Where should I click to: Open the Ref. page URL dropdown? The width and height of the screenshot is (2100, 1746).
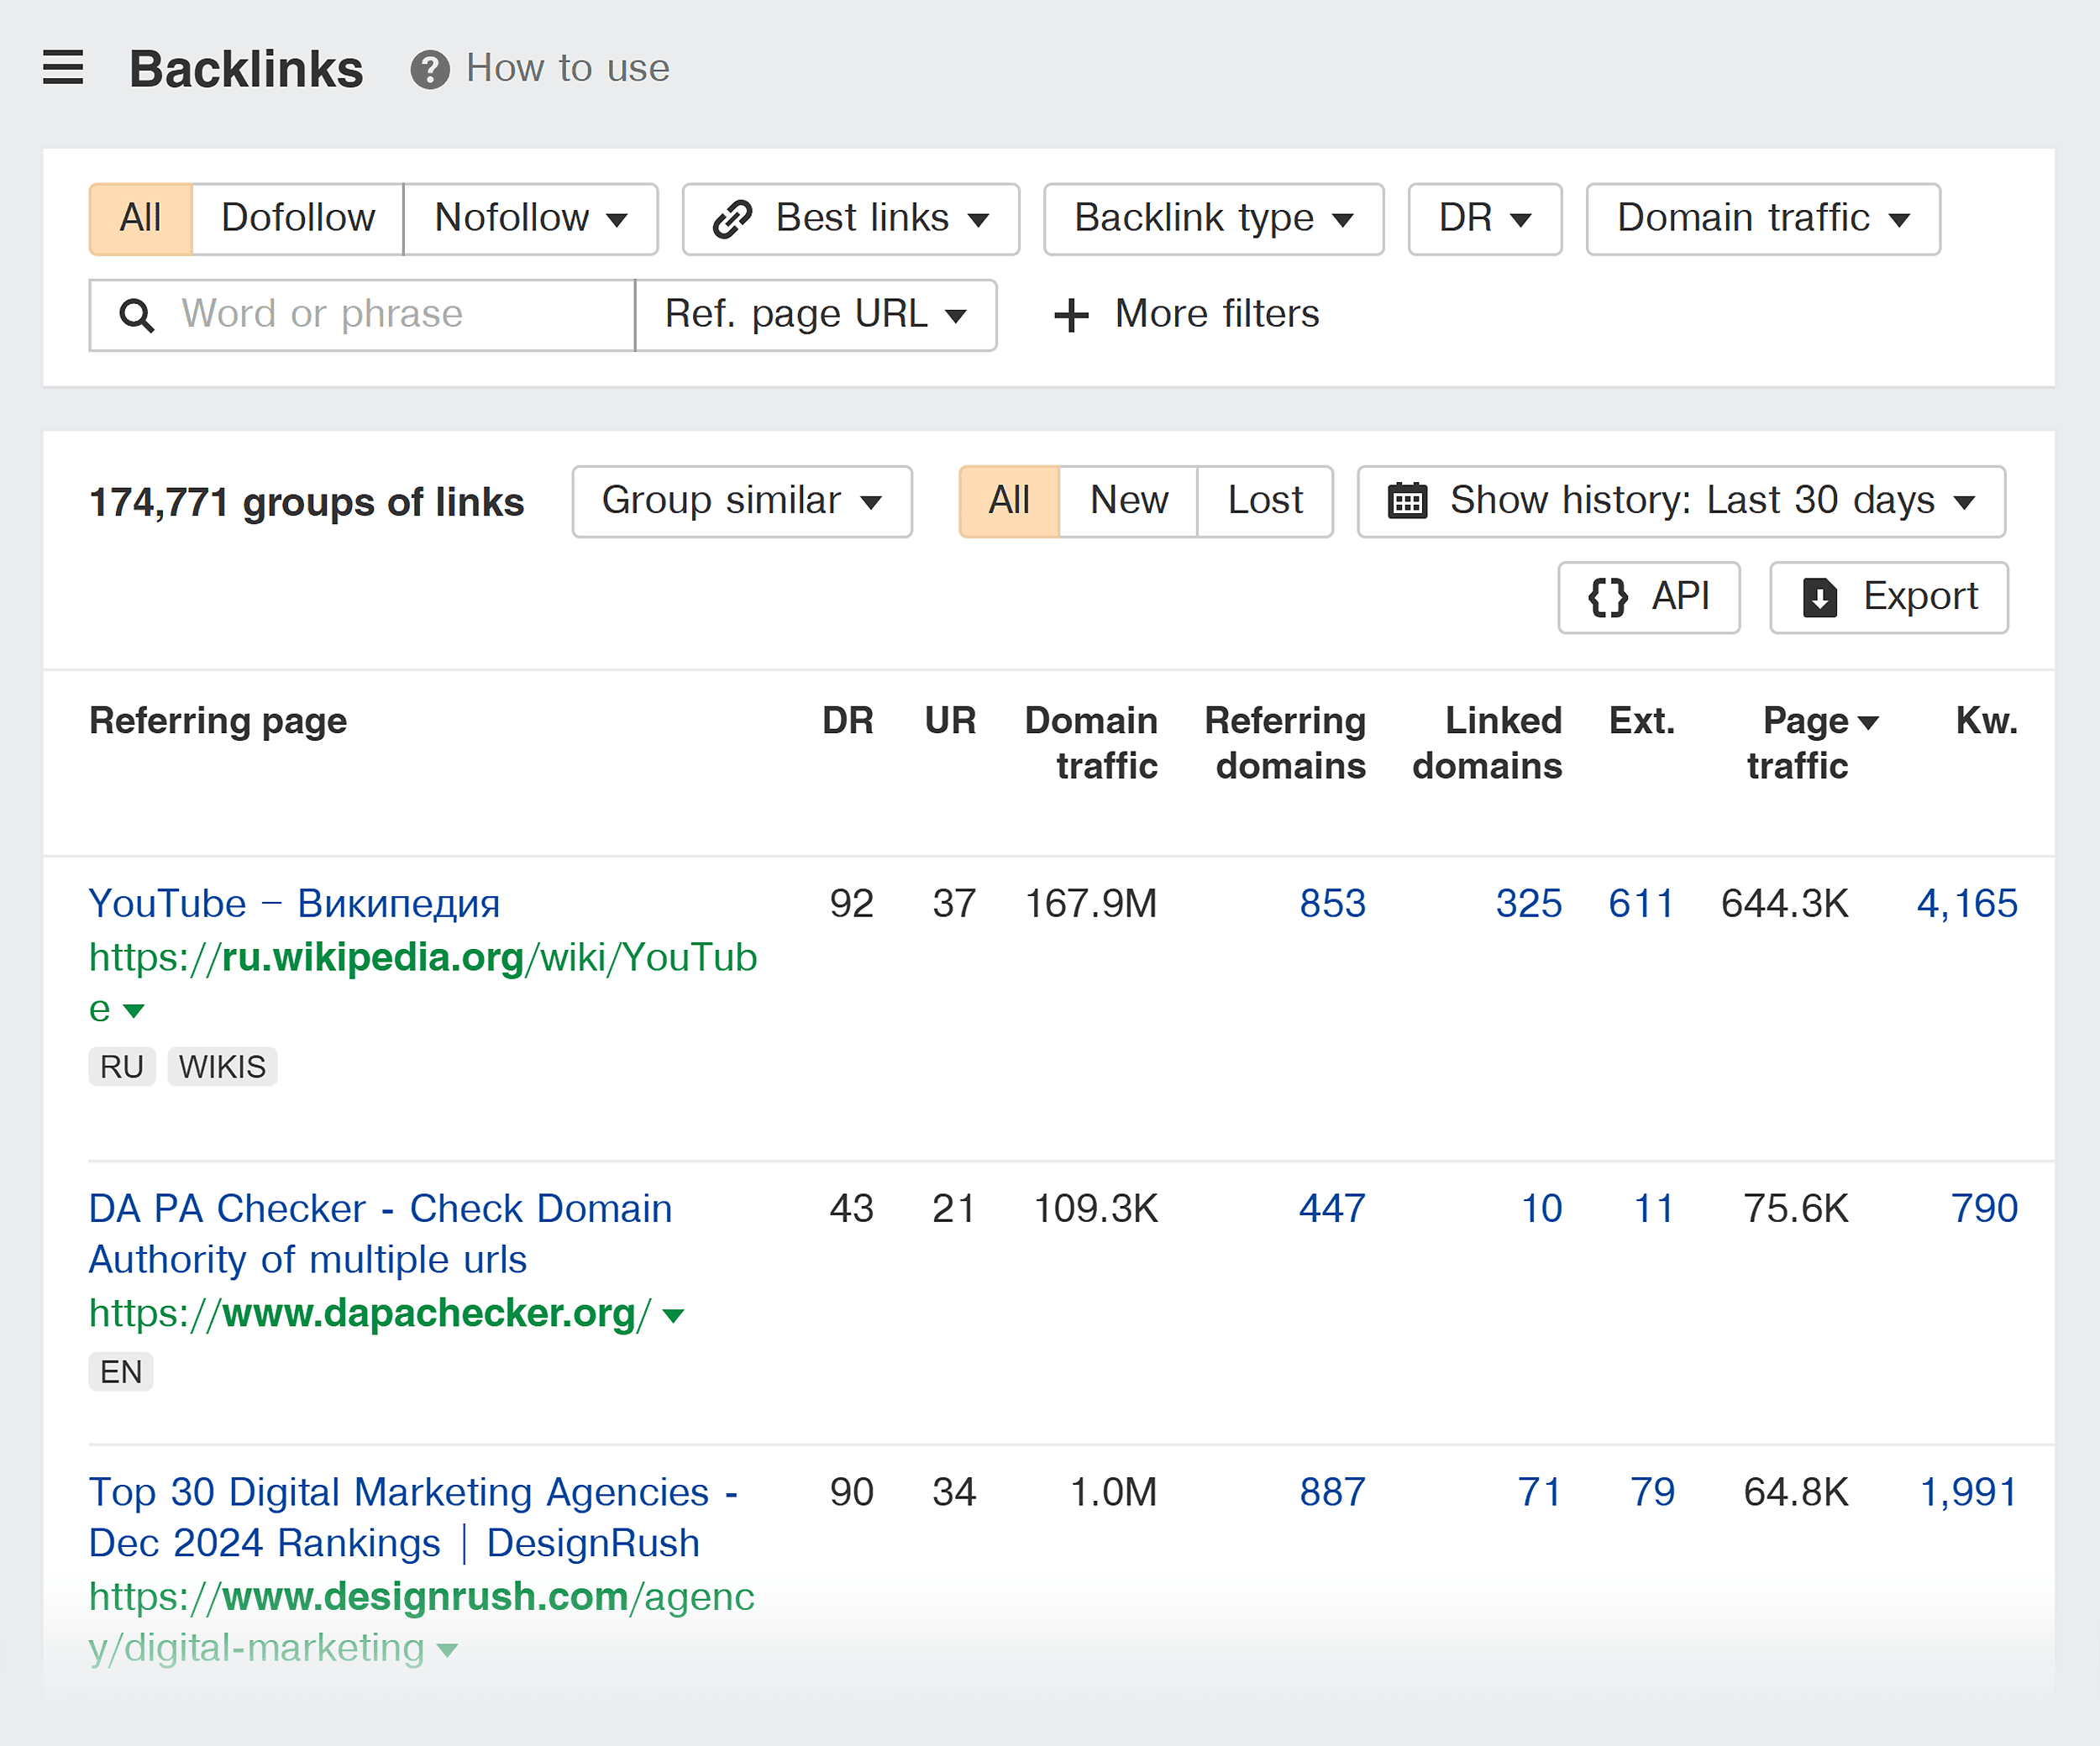click(x=816, y=315)
